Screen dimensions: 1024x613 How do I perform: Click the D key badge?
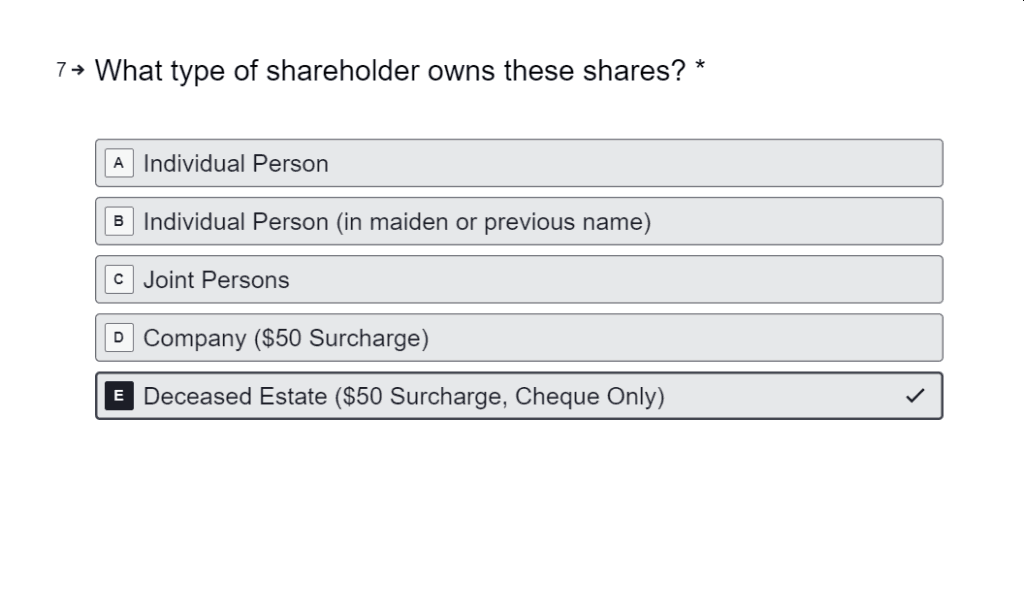[x=118, y=338]
